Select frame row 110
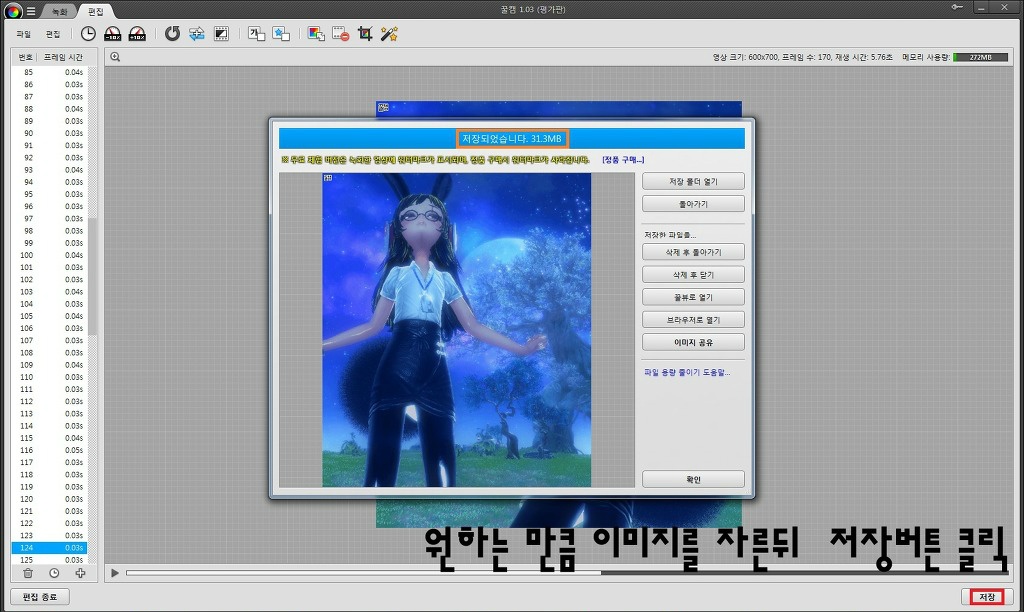1024x612 pixels. pyautogui.click(x=49, y=377)
